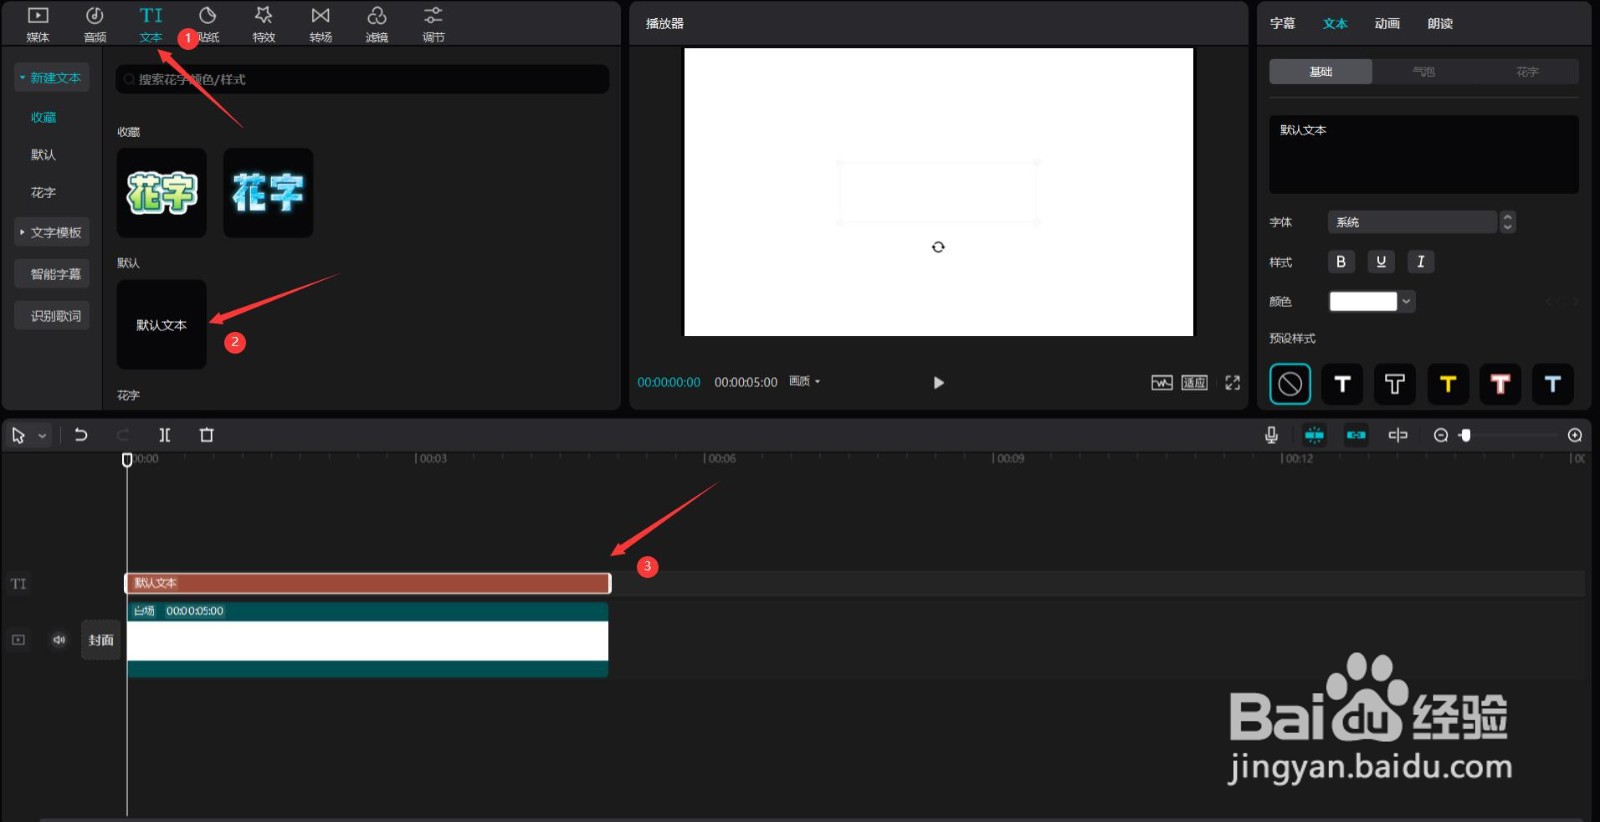Toggle underline style
The width and height of the screenshot is (1600, 822).
1381,262
